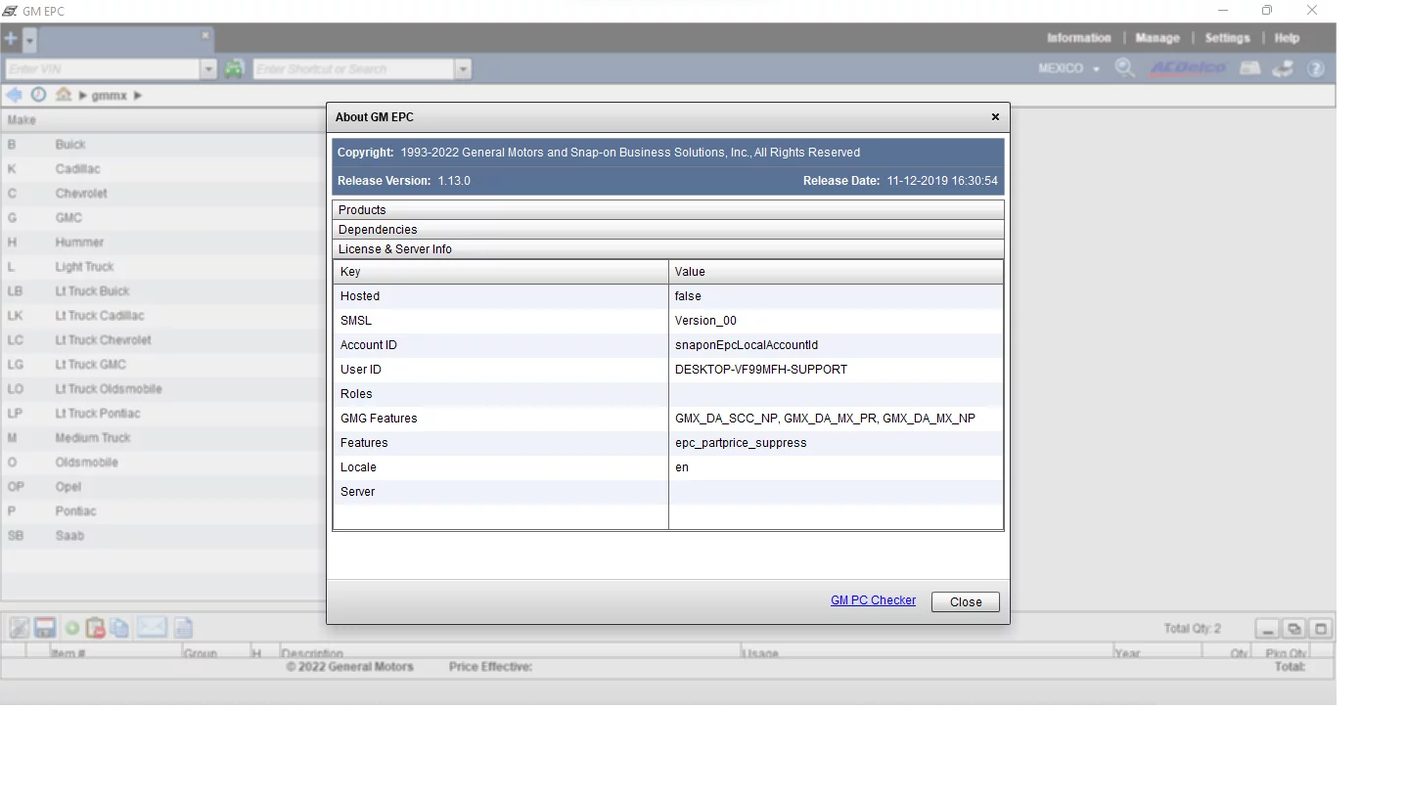Click the Enter Shortcut or Search field

[353, 69]
